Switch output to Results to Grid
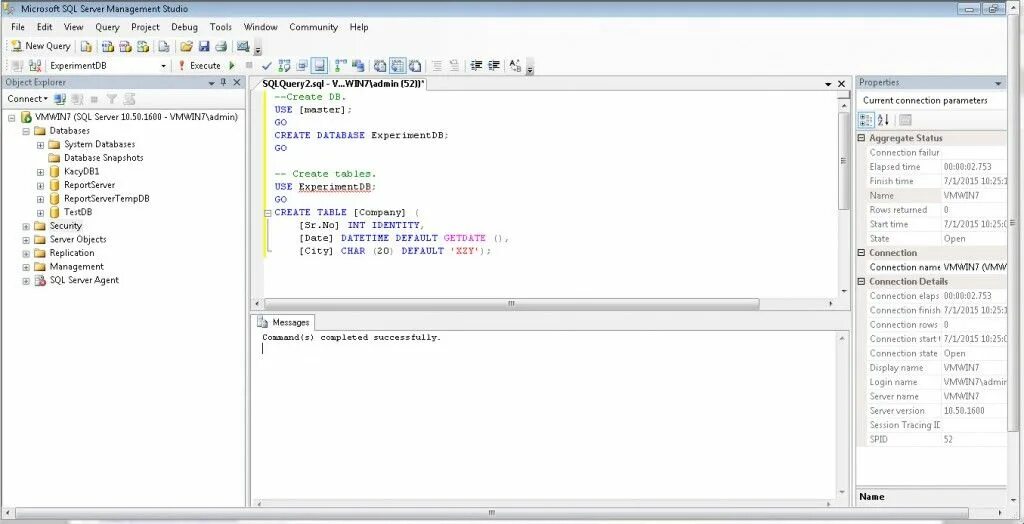This screenshot has width=1024, height=524. click(x=397, y=65)
